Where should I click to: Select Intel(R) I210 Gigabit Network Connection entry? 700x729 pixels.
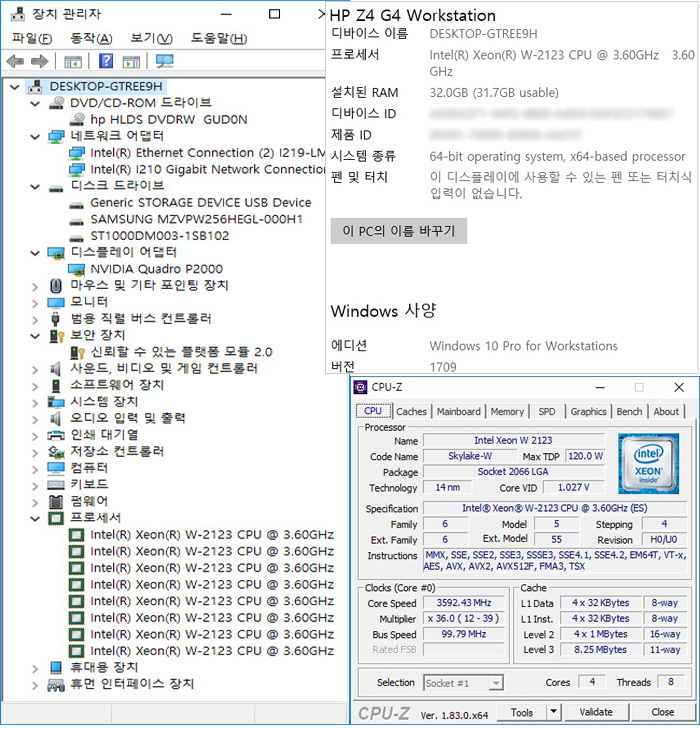point(207,170)
